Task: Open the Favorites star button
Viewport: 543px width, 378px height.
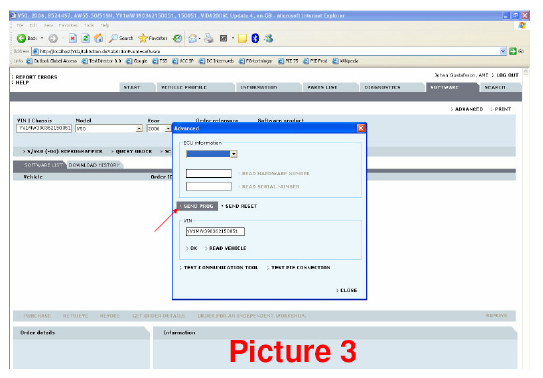Action: pos(153,38)
